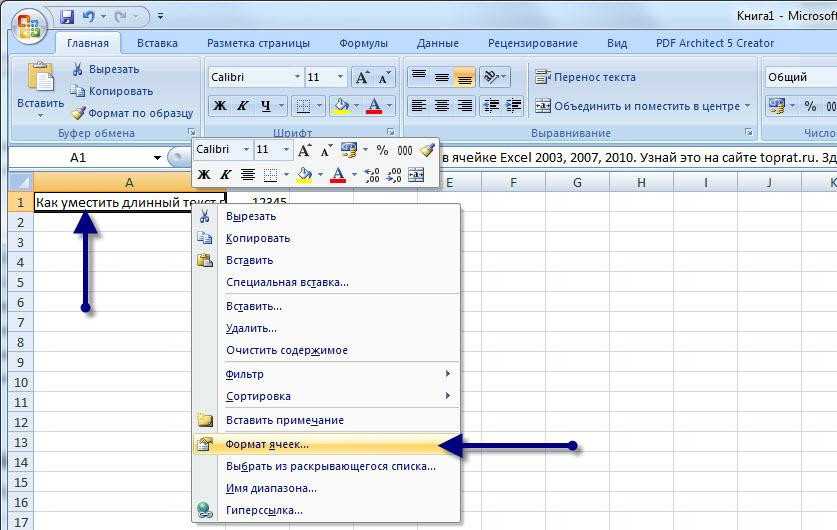Align text left in the ribbon

coord(419,106)
